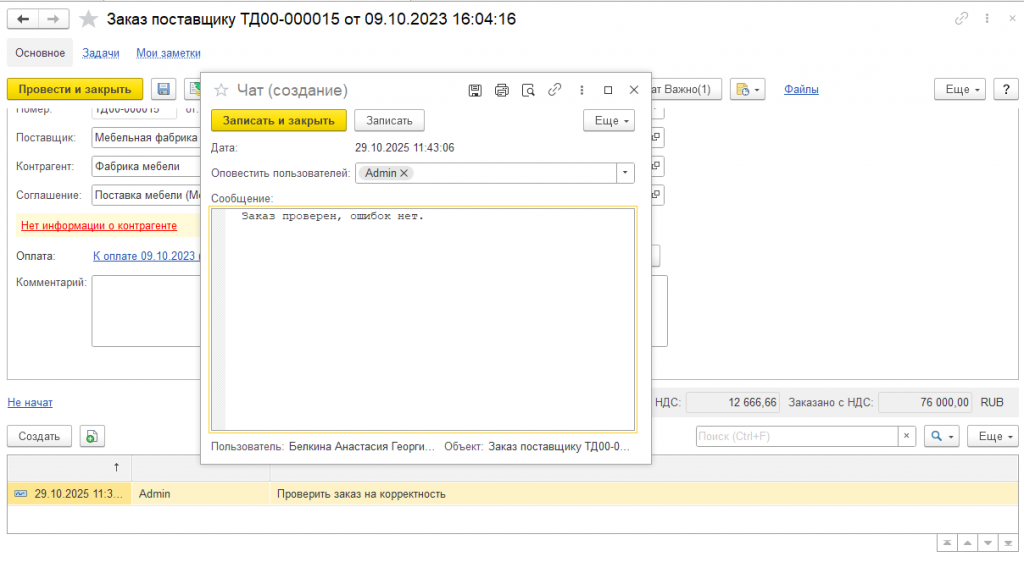This screenshot has height=562, width=1024.
Task: Remove the Admin tag with its X
Action: (x=404, y=173)
